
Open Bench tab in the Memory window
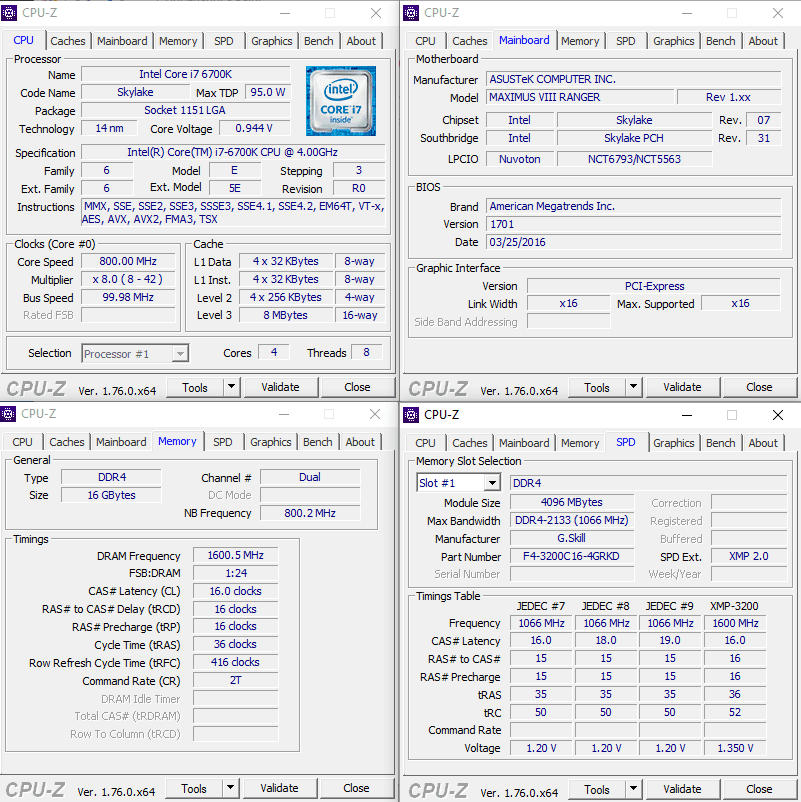pos(318,442)
